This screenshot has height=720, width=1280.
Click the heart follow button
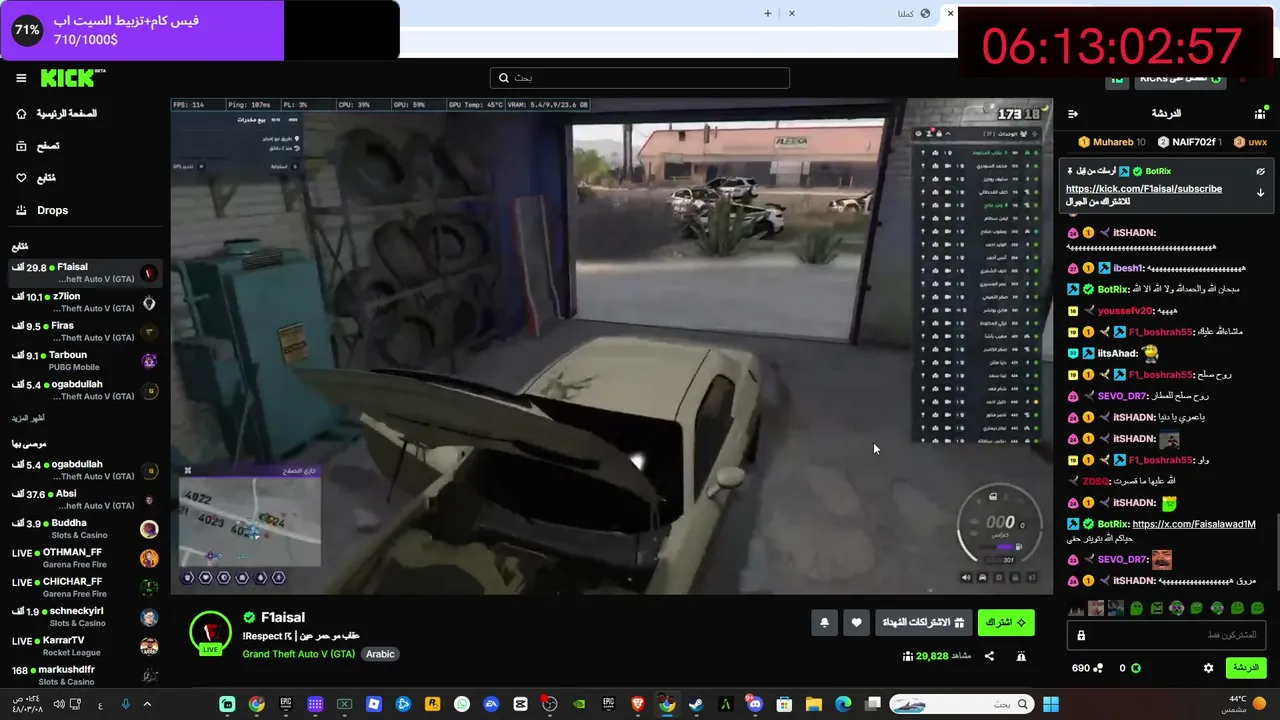coord(856,623)
